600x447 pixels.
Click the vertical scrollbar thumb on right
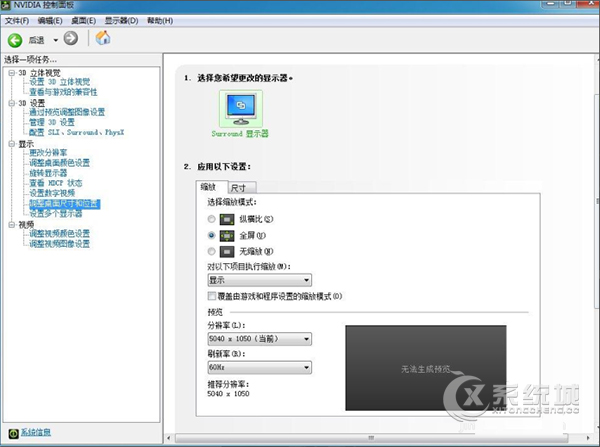(597, 201)
